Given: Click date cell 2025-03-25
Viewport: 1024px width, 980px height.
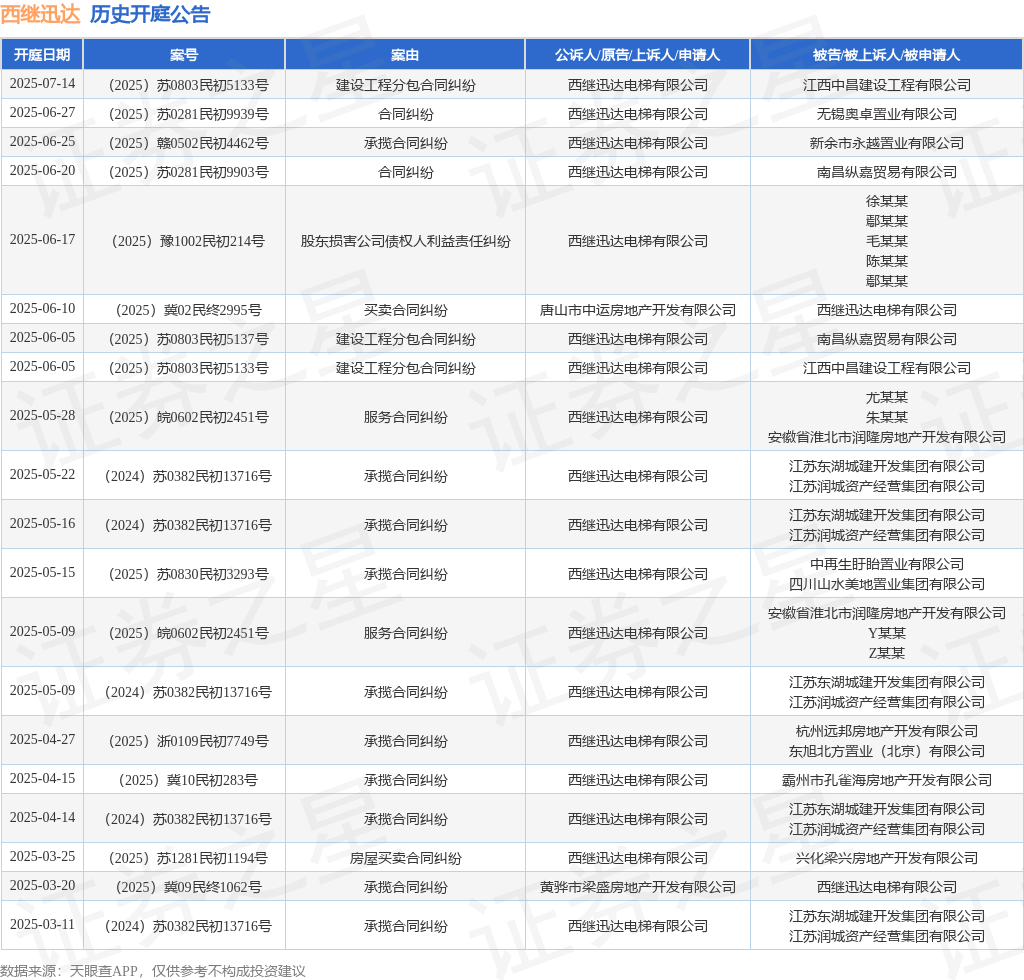Looking at the screenshot, I should point(42,857).
